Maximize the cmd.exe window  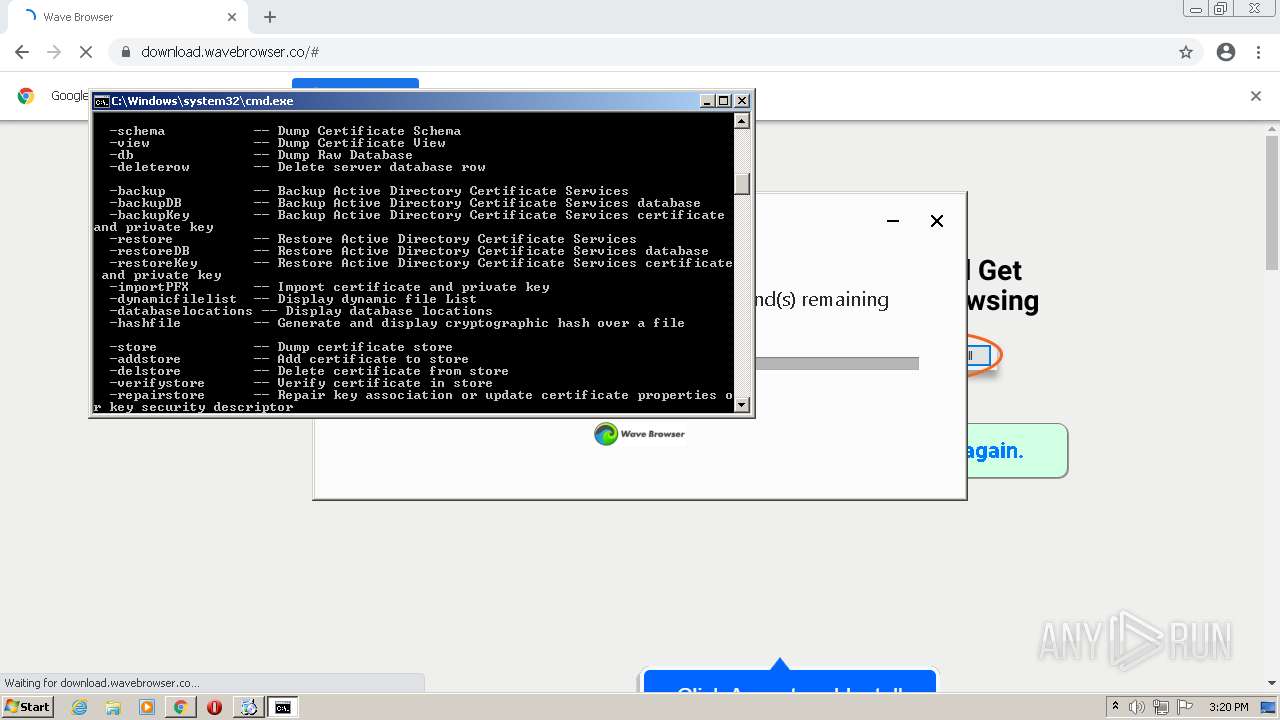click(724, 101)
